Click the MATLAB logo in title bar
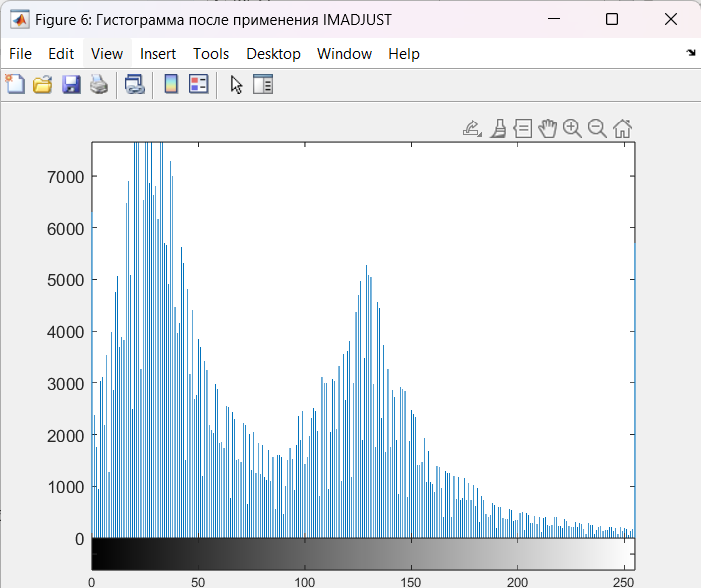Screen dimensions: 701x588 [20, 20]
